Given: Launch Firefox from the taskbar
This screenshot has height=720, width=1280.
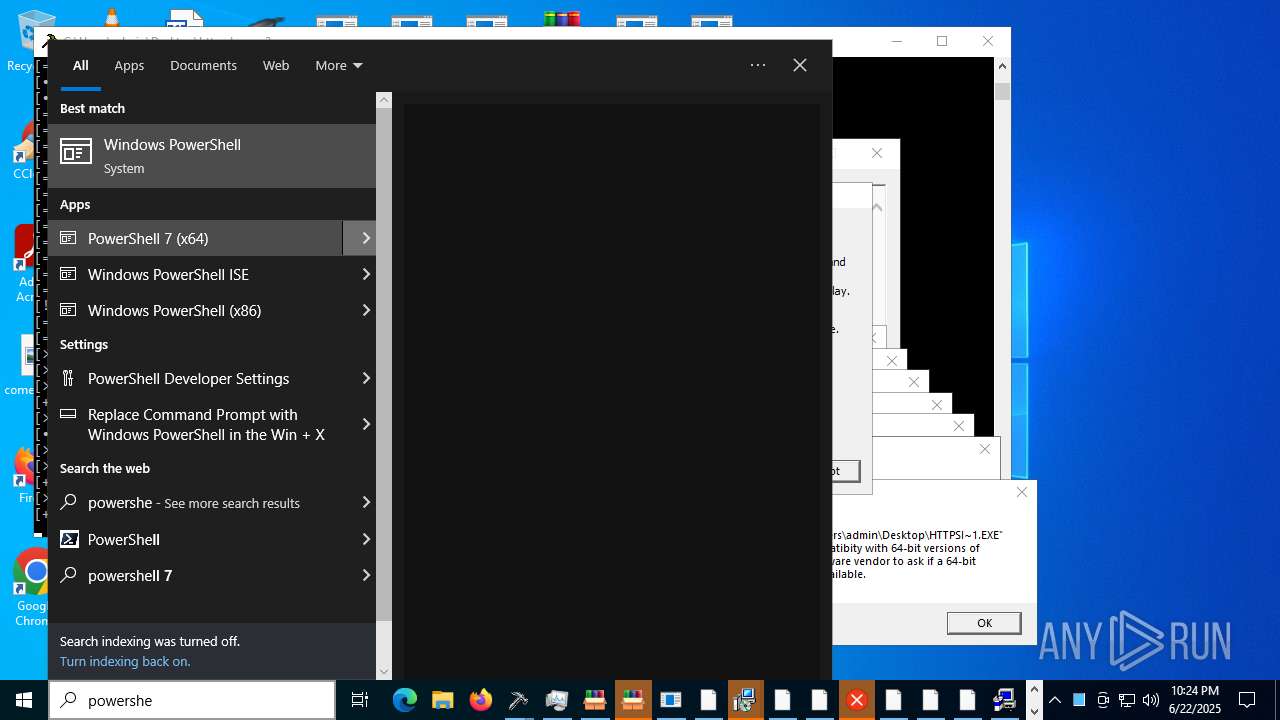Looking at the screenshot, I should point(480,700).
